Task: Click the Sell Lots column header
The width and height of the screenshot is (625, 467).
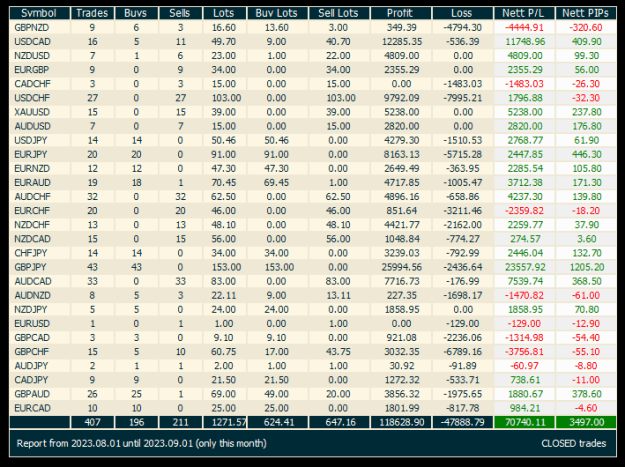Action: (339, 13)
